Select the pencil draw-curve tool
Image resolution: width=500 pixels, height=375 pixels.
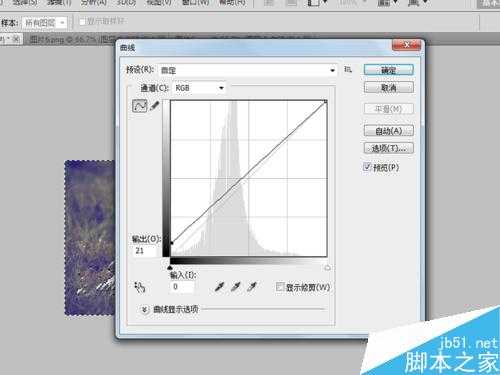(154, 106)
